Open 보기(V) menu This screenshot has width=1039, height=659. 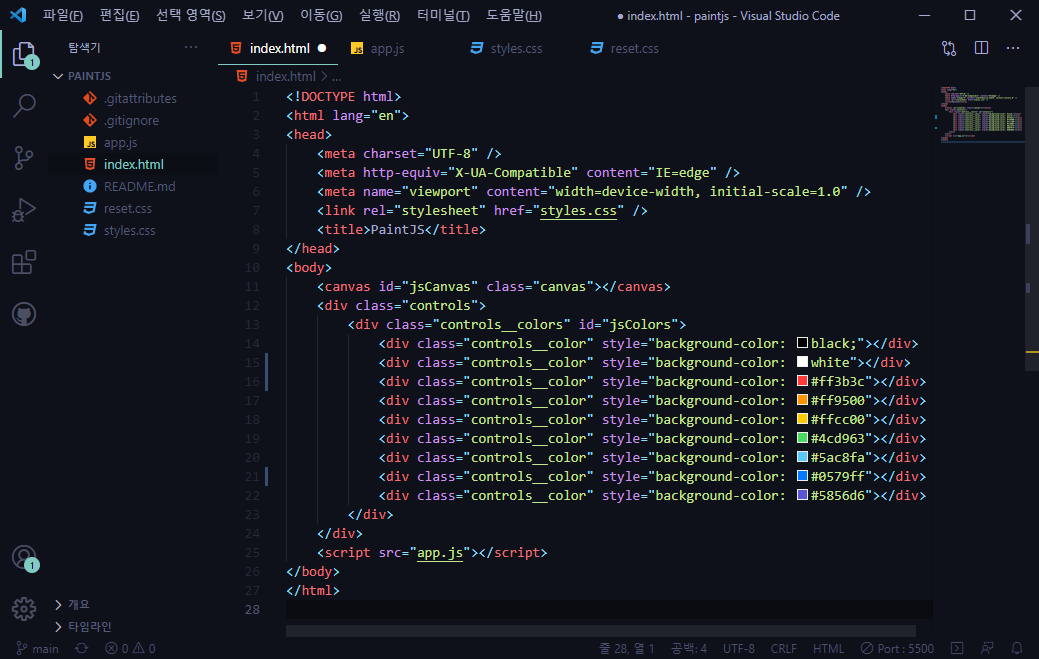click(x=262, y=15)
